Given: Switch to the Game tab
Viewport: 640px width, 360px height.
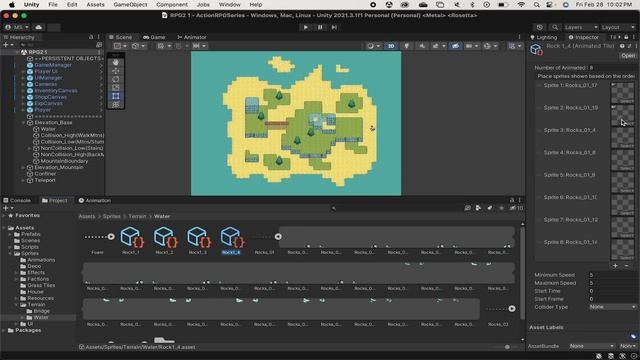Looking at the screenshot, I should (x=154, y=37).
